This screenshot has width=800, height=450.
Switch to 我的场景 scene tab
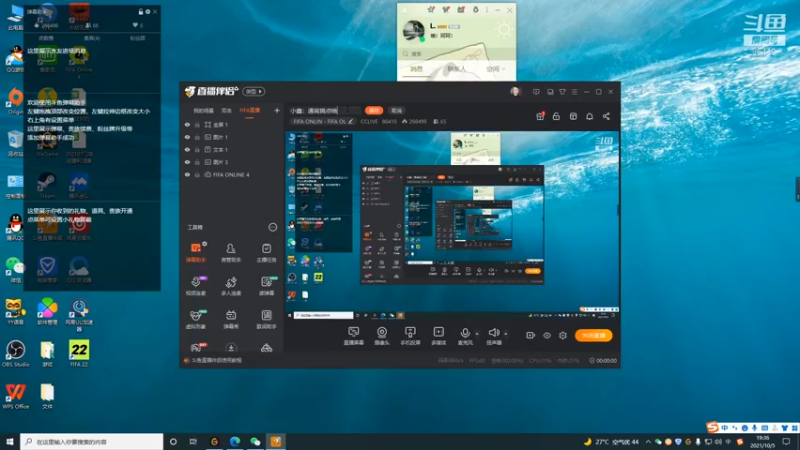[203, 111]
